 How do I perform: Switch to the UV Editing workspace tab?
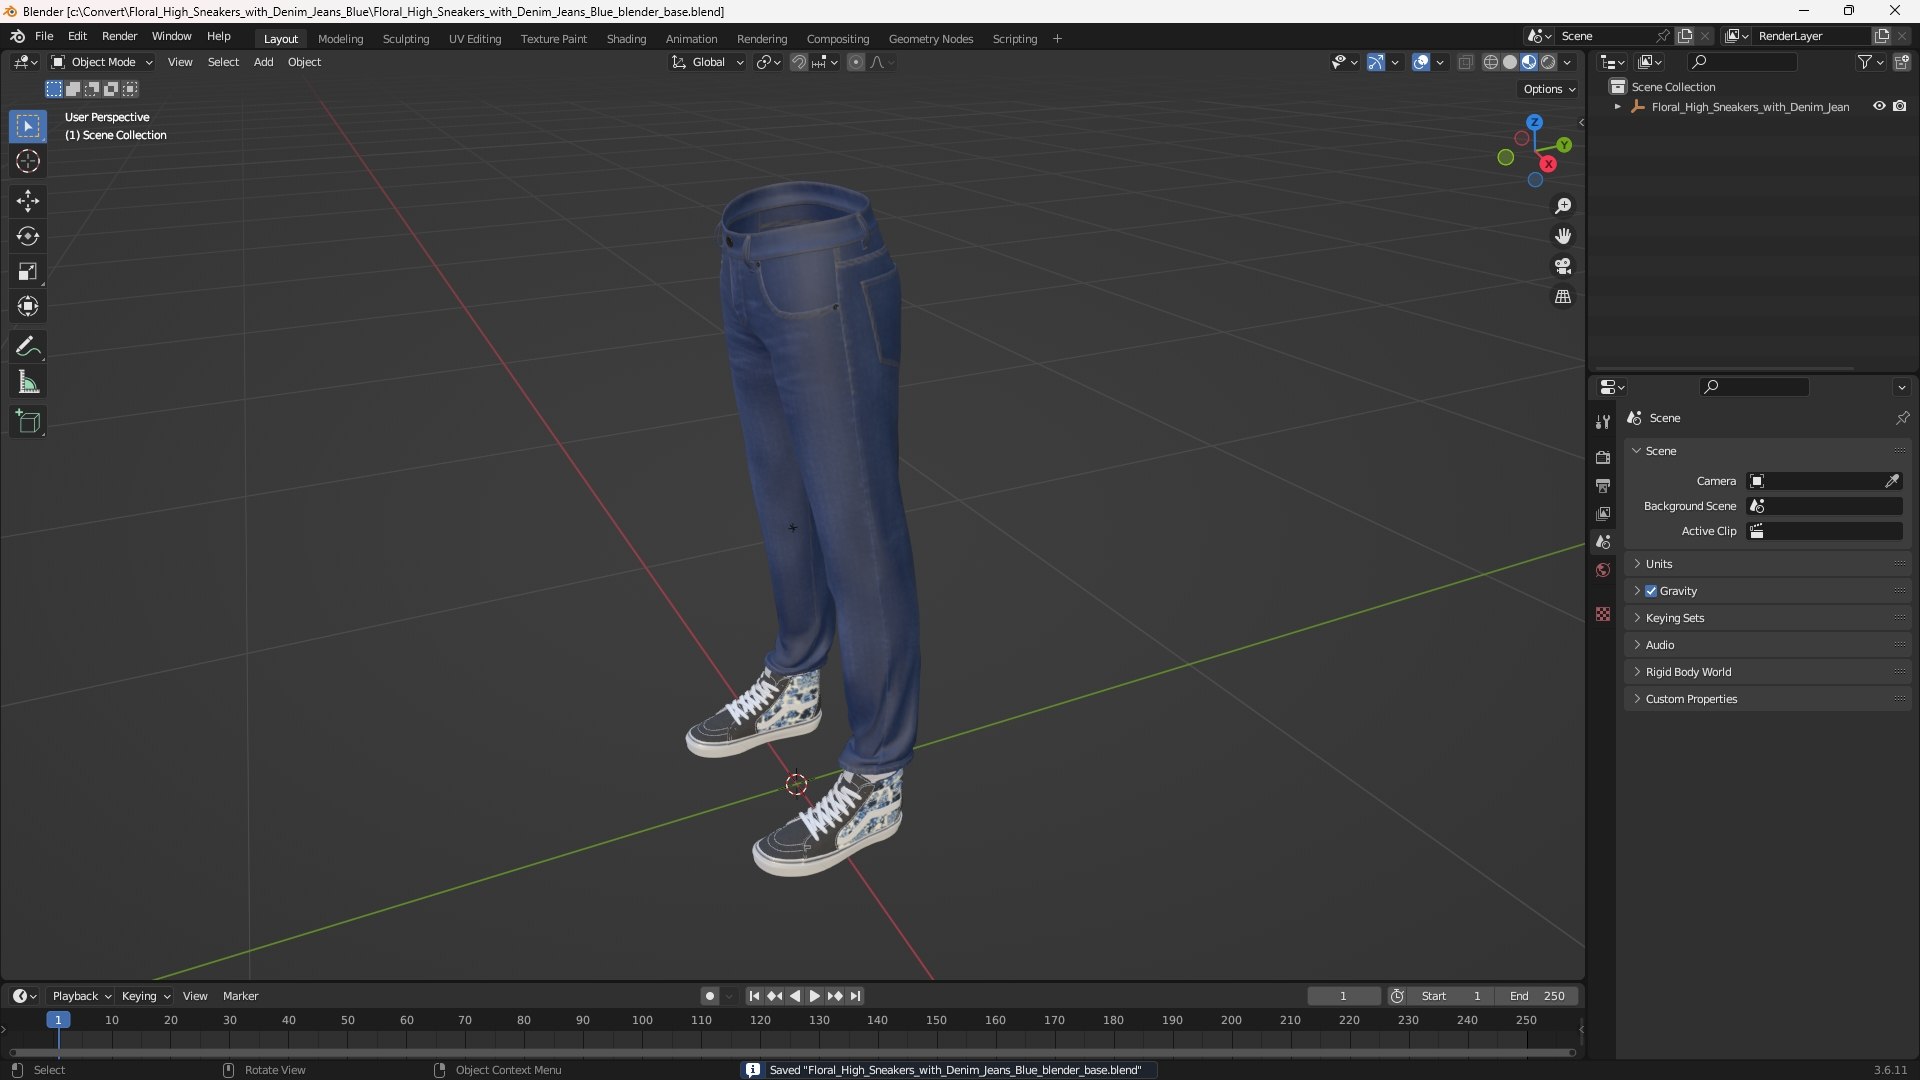(475, 38)
